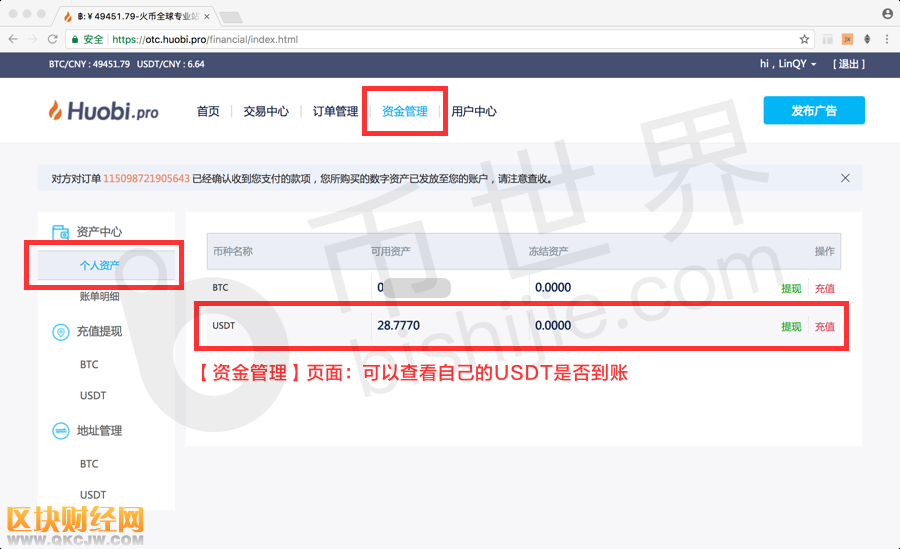
Task: Click the diamond-shaped extension icon
Action: [x=867, y=39]
